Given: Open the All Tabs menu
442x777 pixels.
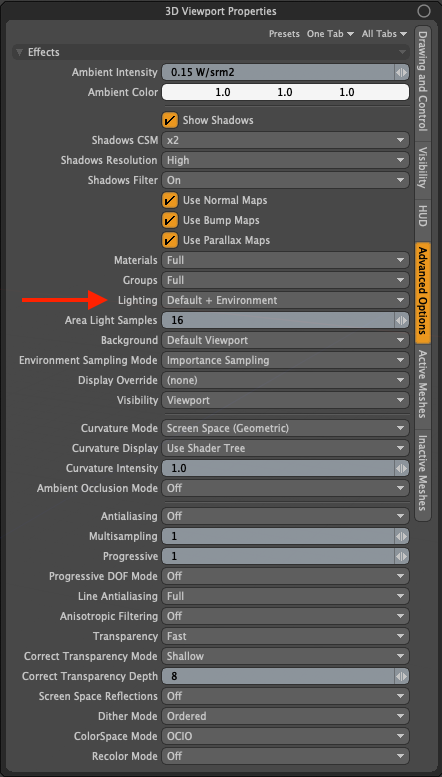Looking at the screenshot, I should pos(384,34).
